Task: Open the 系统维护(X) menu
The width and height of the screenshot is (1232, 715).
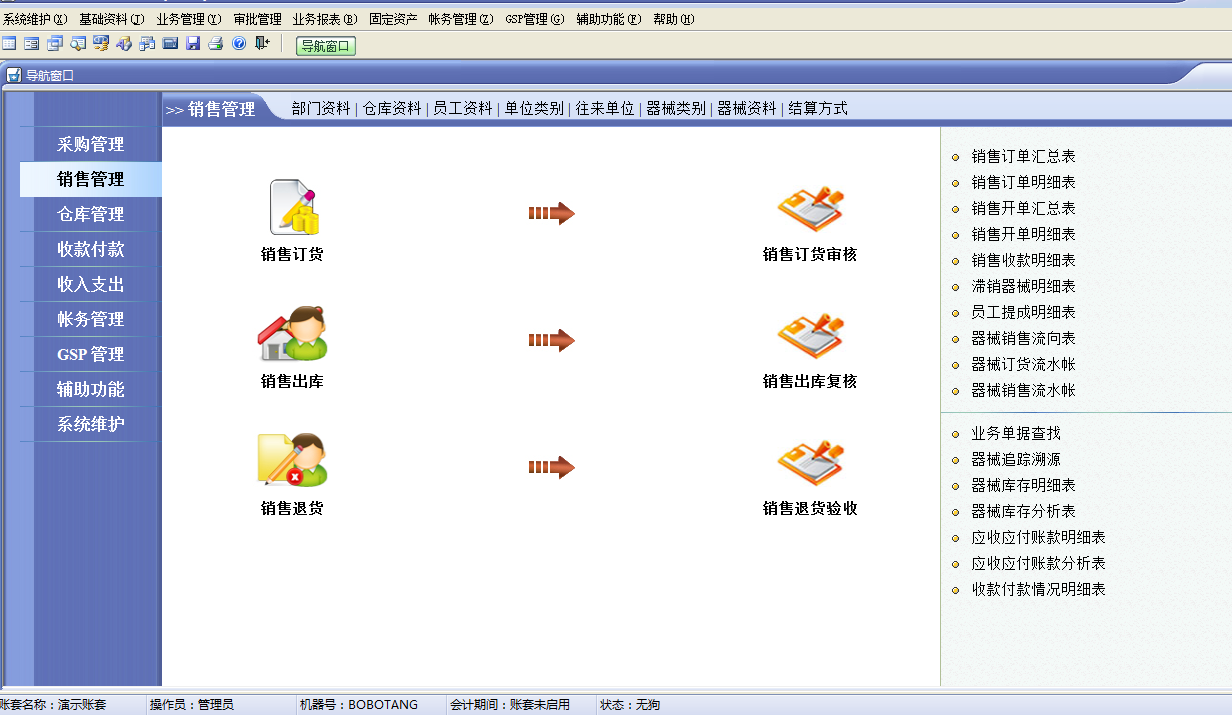Action: (35, 19)
